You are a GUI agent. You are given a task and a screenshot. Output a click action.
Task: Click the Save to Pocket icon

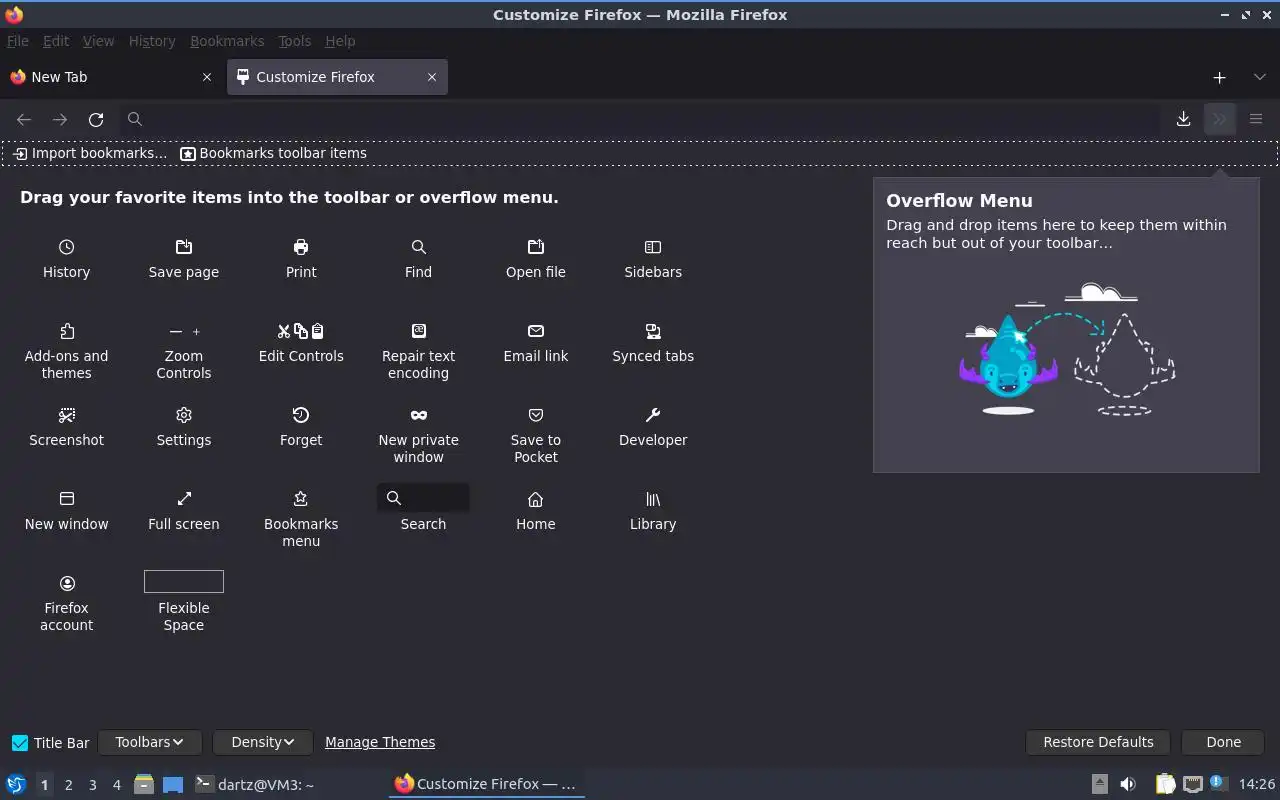tap(536, 415)
